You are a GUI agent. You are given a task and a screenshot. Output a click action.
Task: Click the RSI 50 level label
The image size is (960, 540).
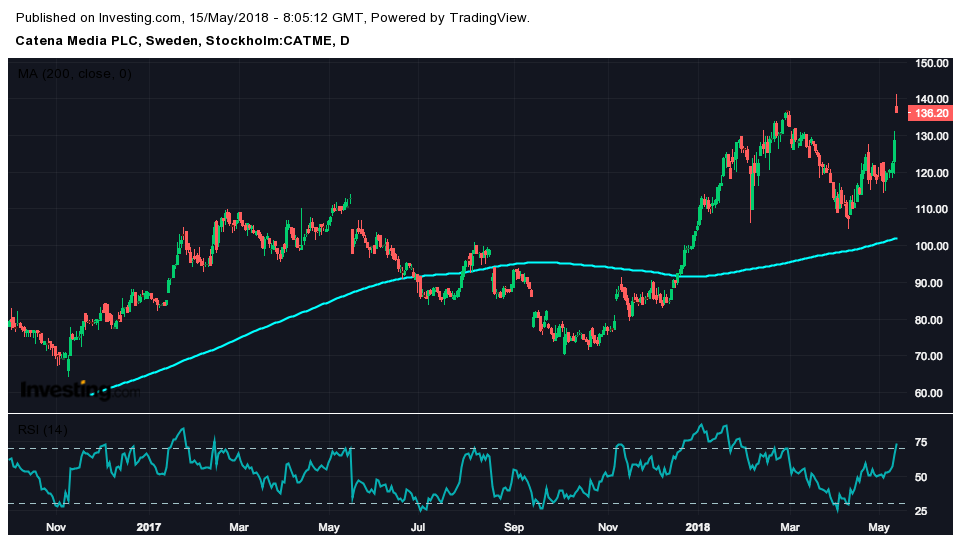click(x=921, y=477)
